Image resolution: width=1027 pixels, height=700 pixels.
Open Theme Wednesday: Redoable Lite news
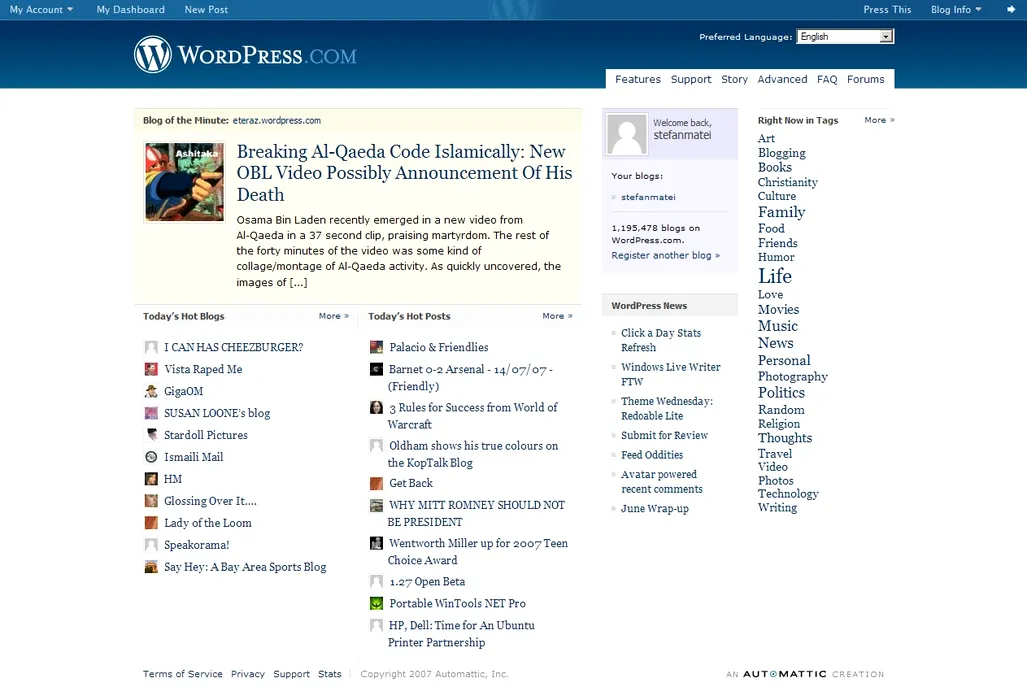tap(667, 408)
